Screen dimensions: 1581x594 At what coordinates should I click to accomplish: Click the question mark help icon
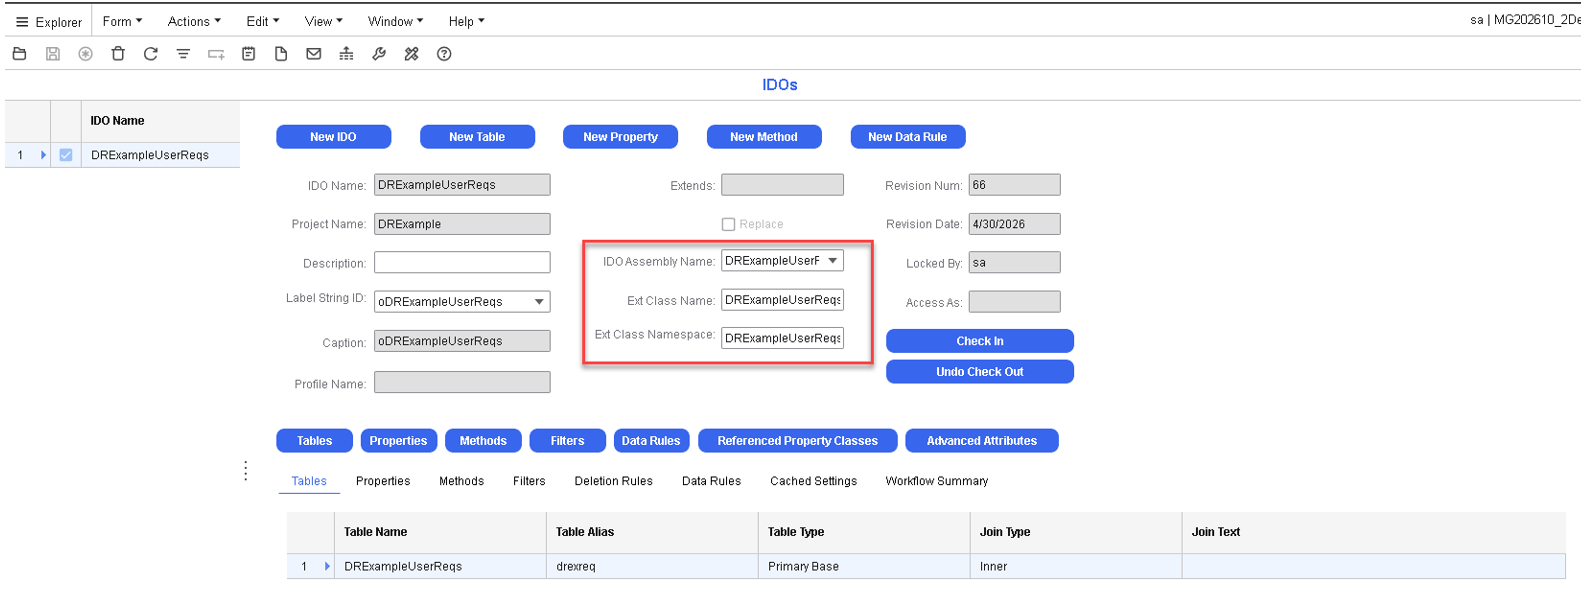click(444, 54)
